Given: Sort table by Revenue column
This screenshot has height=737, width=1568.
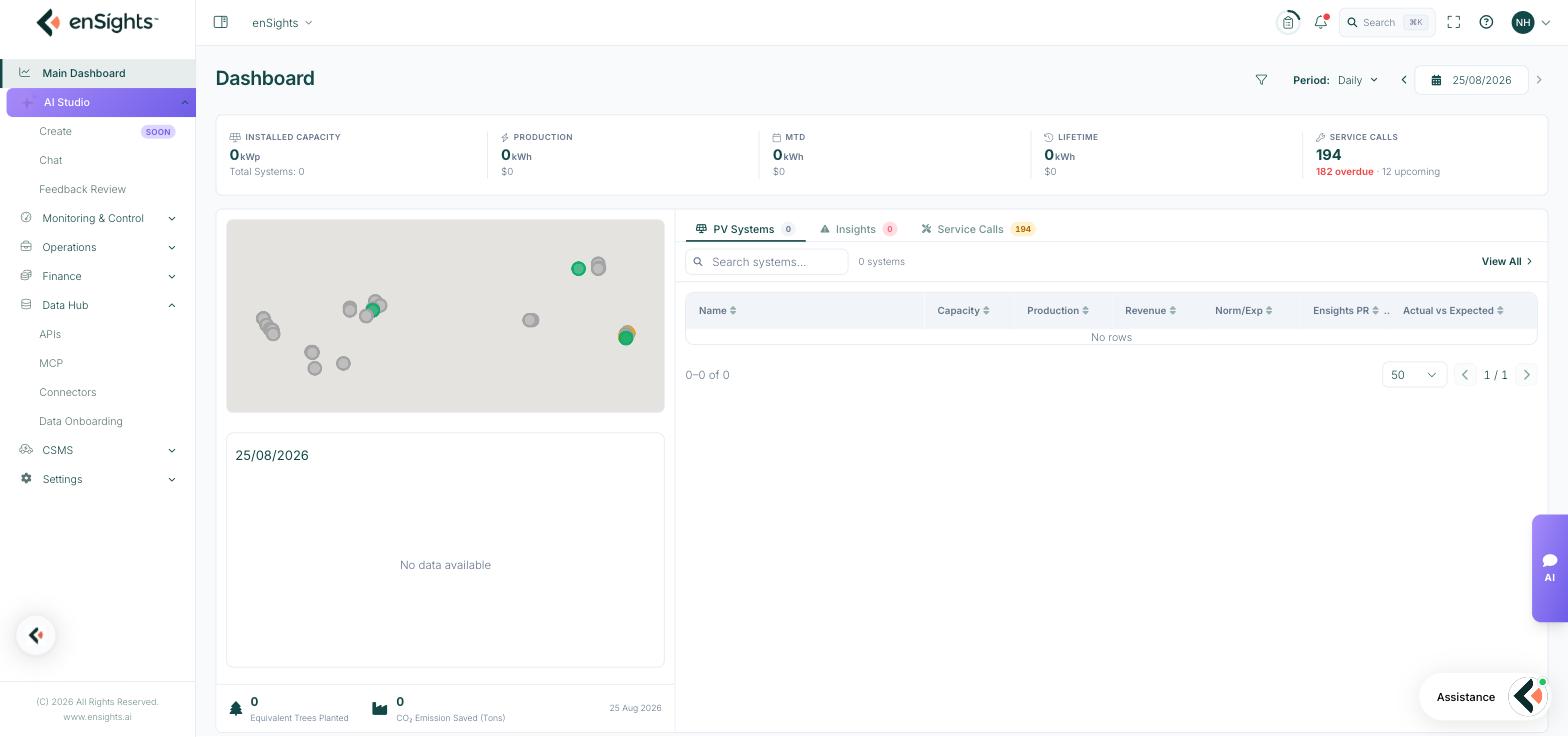Looking at the screenshot, I should (1150, 310).
